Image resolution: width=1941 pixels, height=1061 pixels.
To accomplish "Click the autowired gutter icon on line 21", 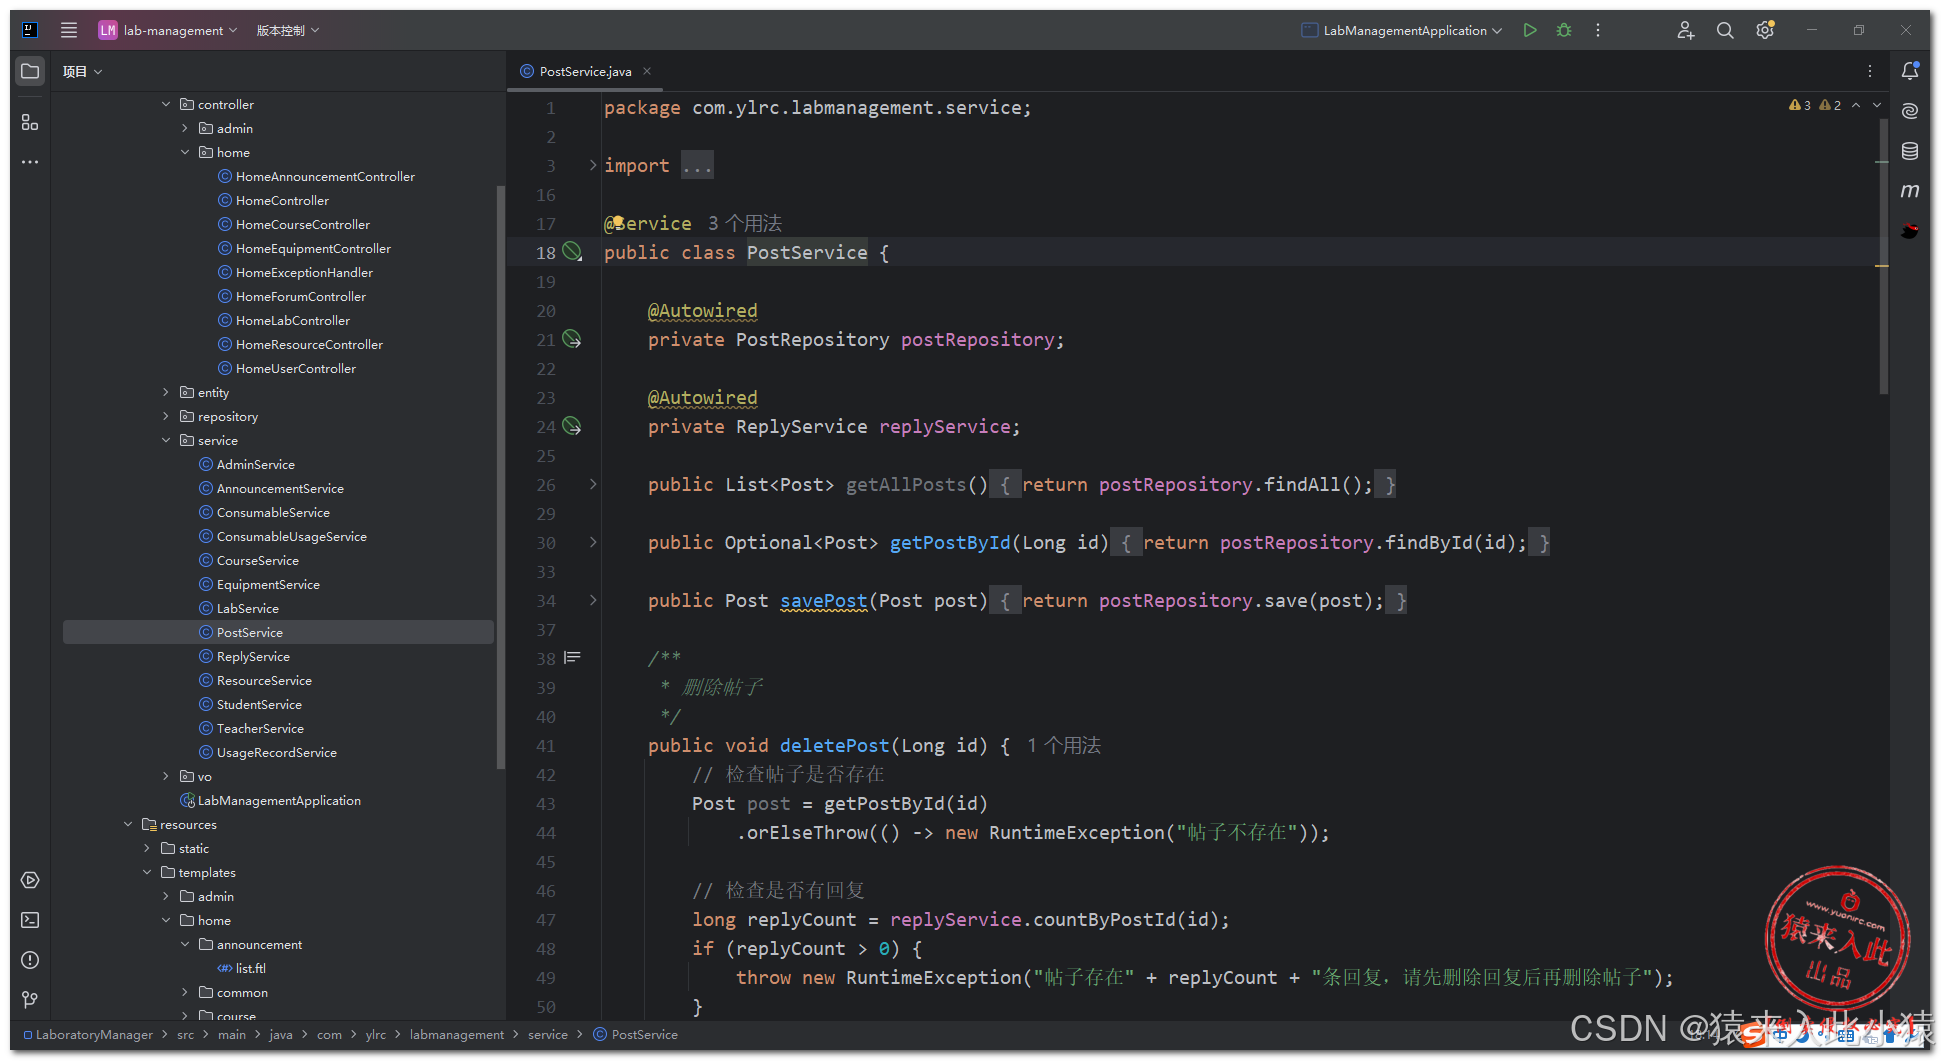I will [572, 339].
